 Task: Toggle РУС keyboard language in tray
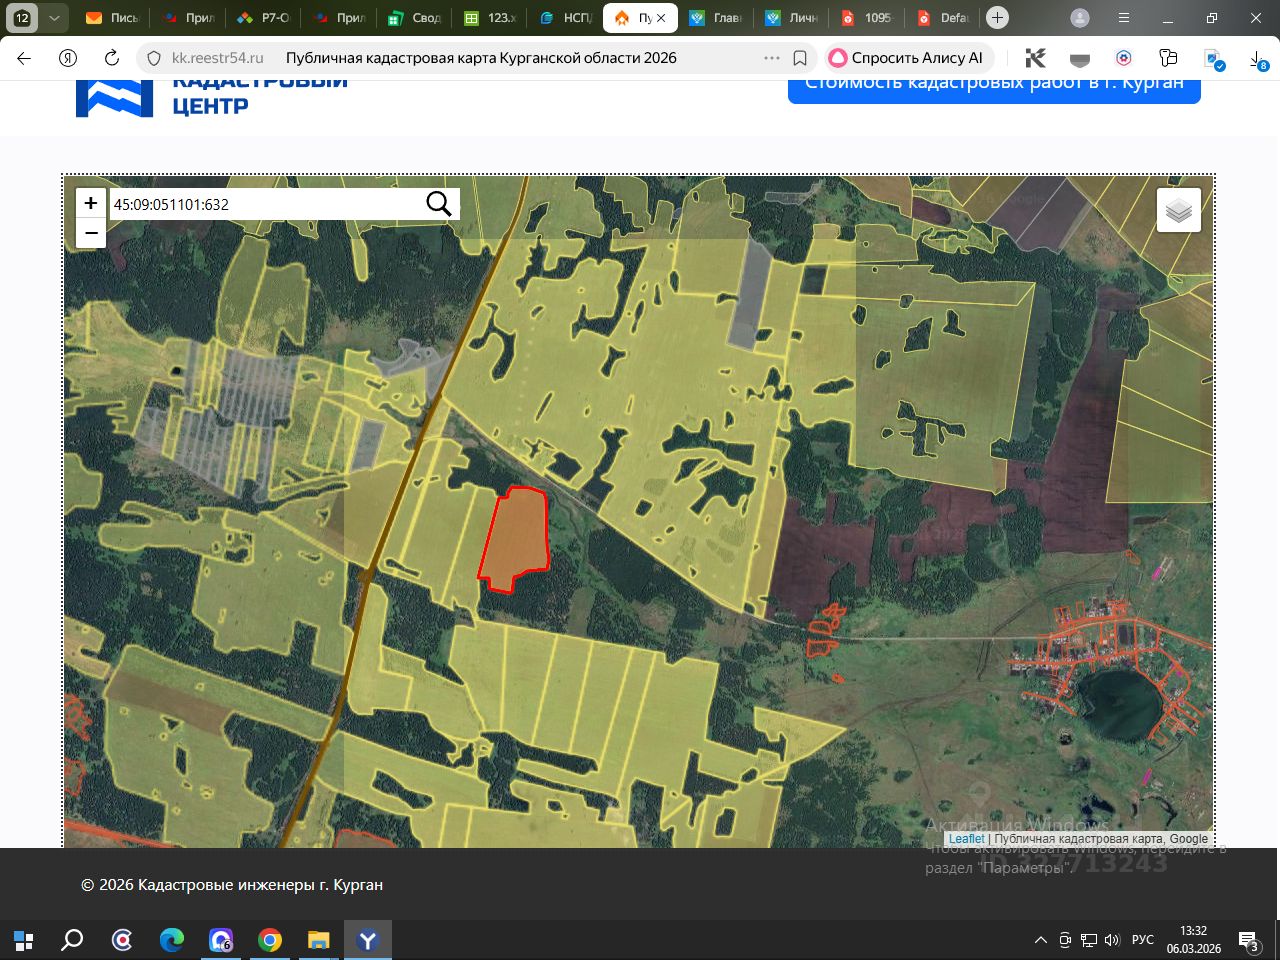tap(1142, 940)
